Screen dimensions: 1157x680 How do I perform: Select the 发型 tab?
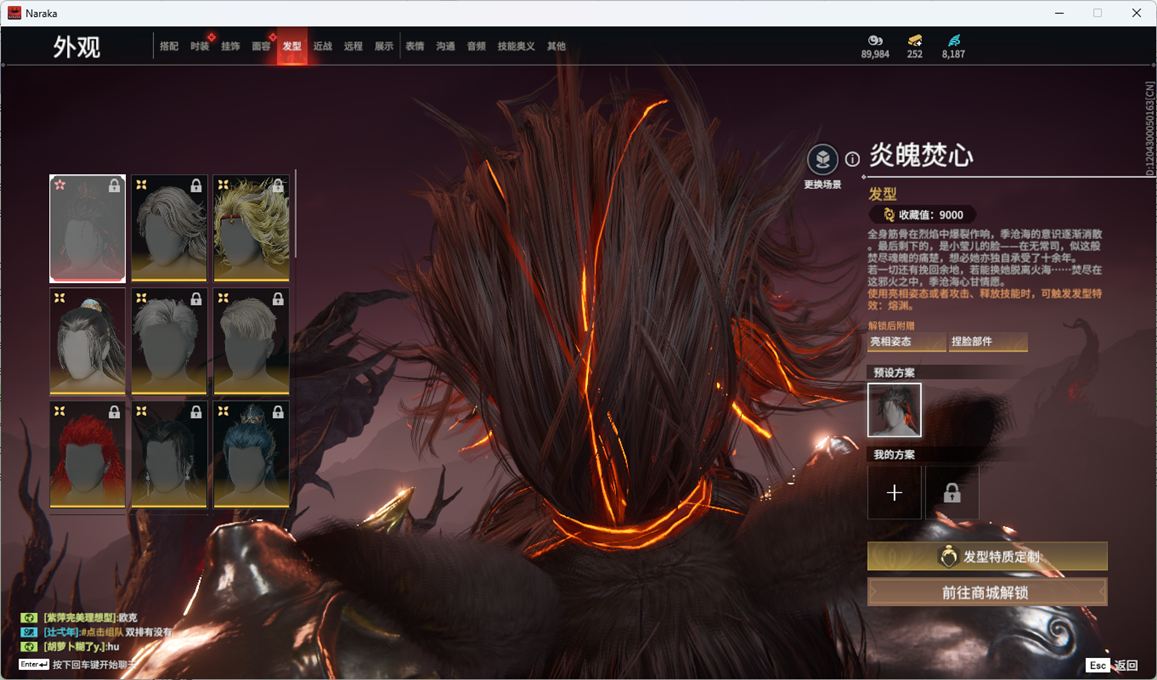click(292, 46)
